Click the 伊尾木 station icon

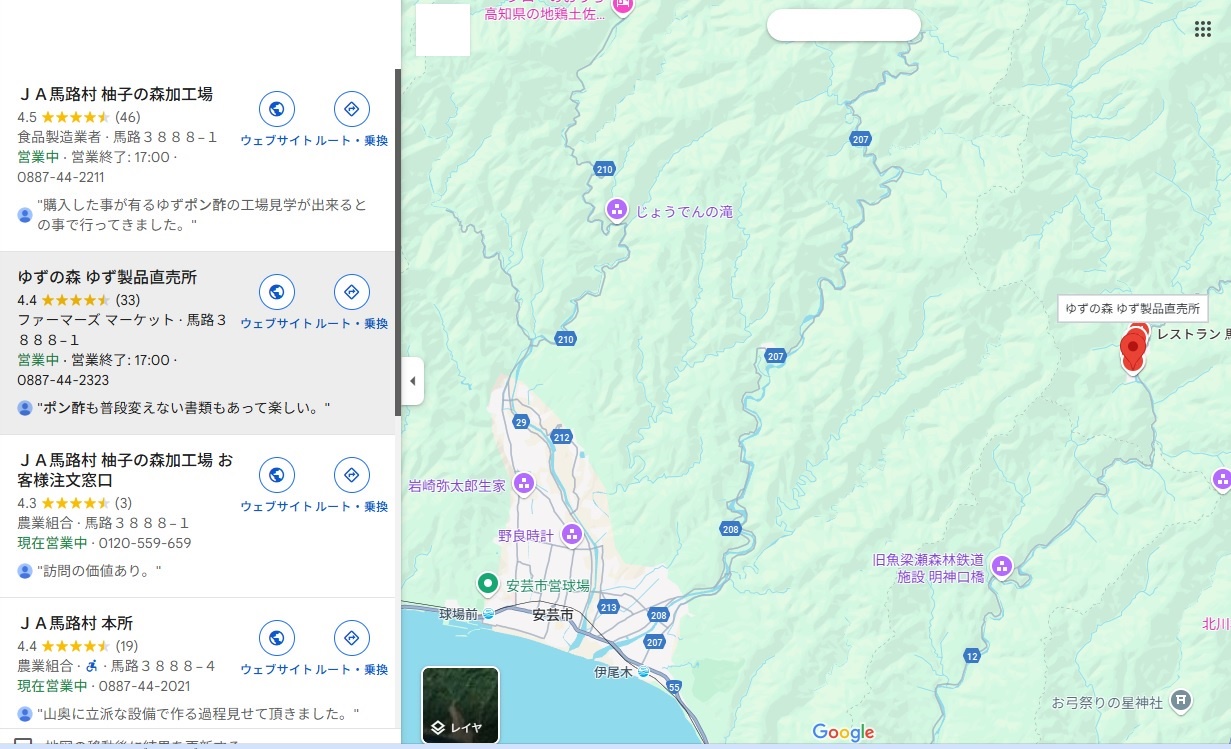(643, 671)
